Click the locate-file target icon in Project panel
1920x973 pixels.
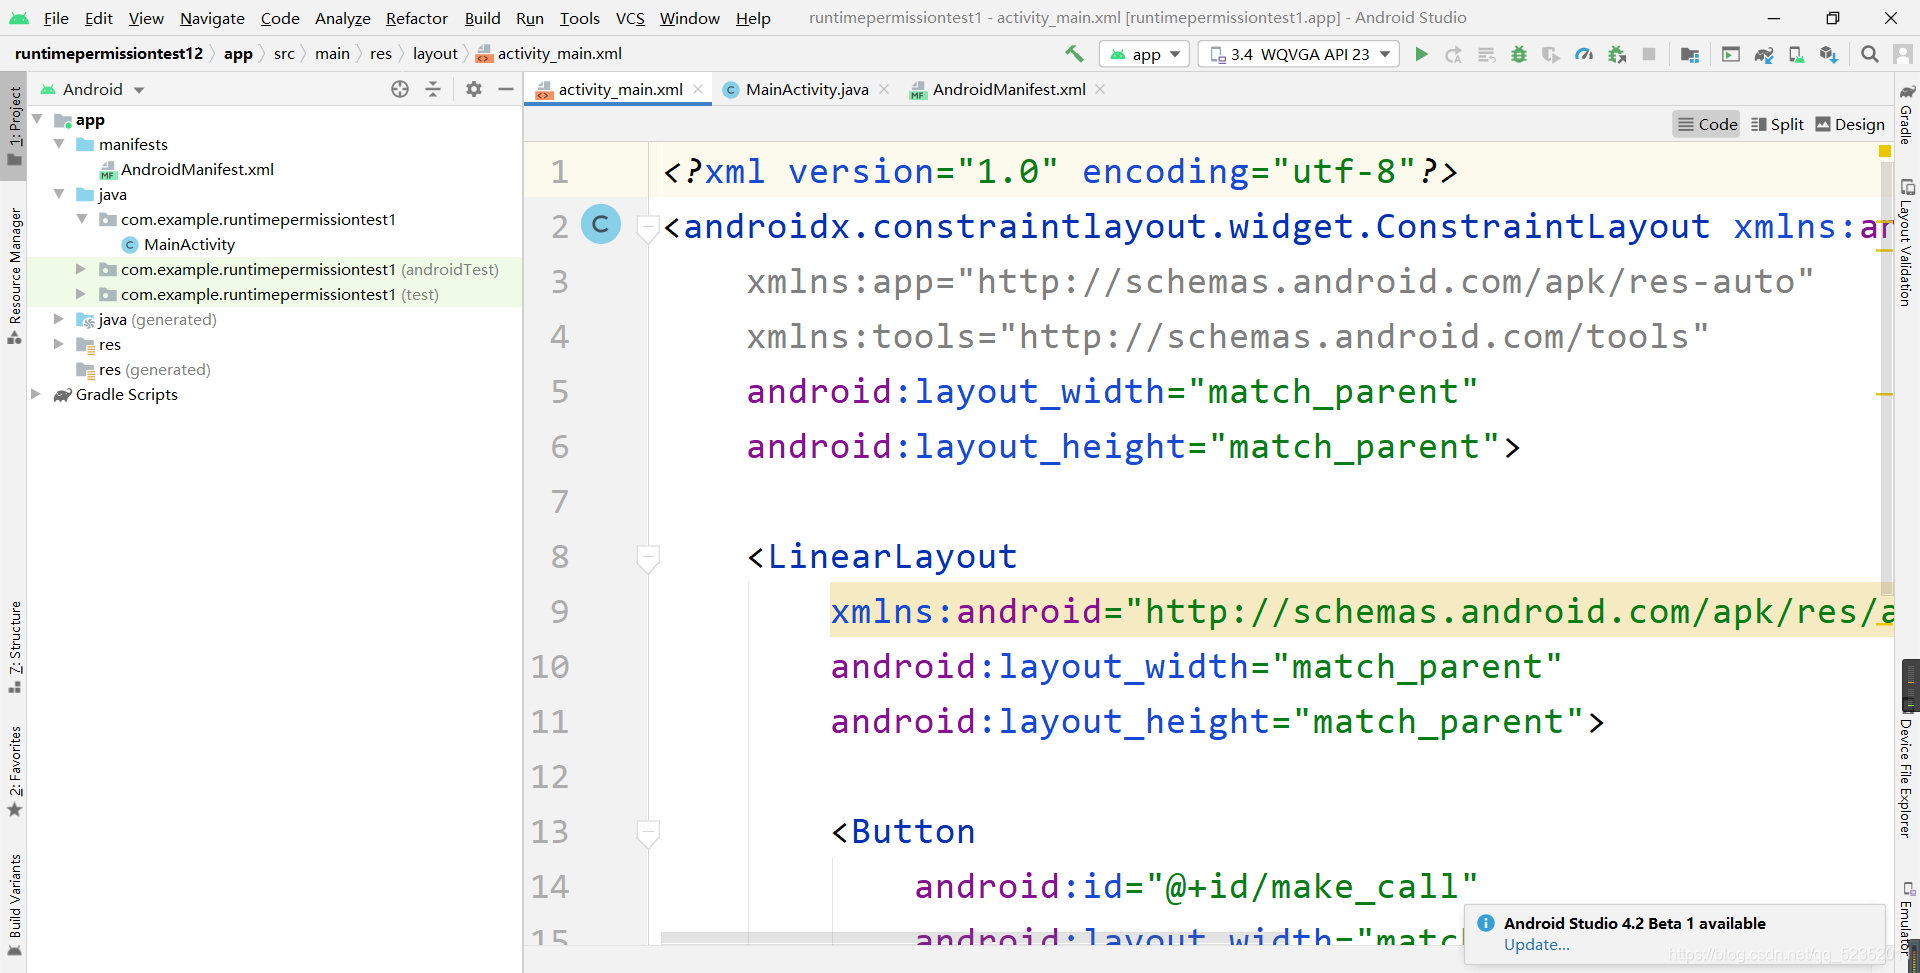[x=400, y=89]
